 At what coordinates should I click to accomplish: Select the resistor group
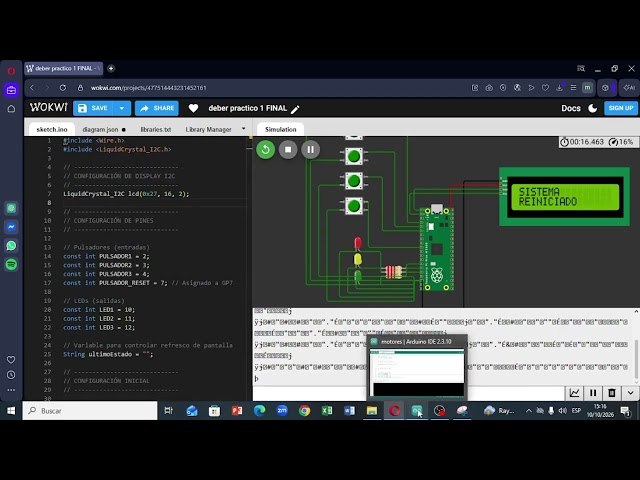(393, 272)
